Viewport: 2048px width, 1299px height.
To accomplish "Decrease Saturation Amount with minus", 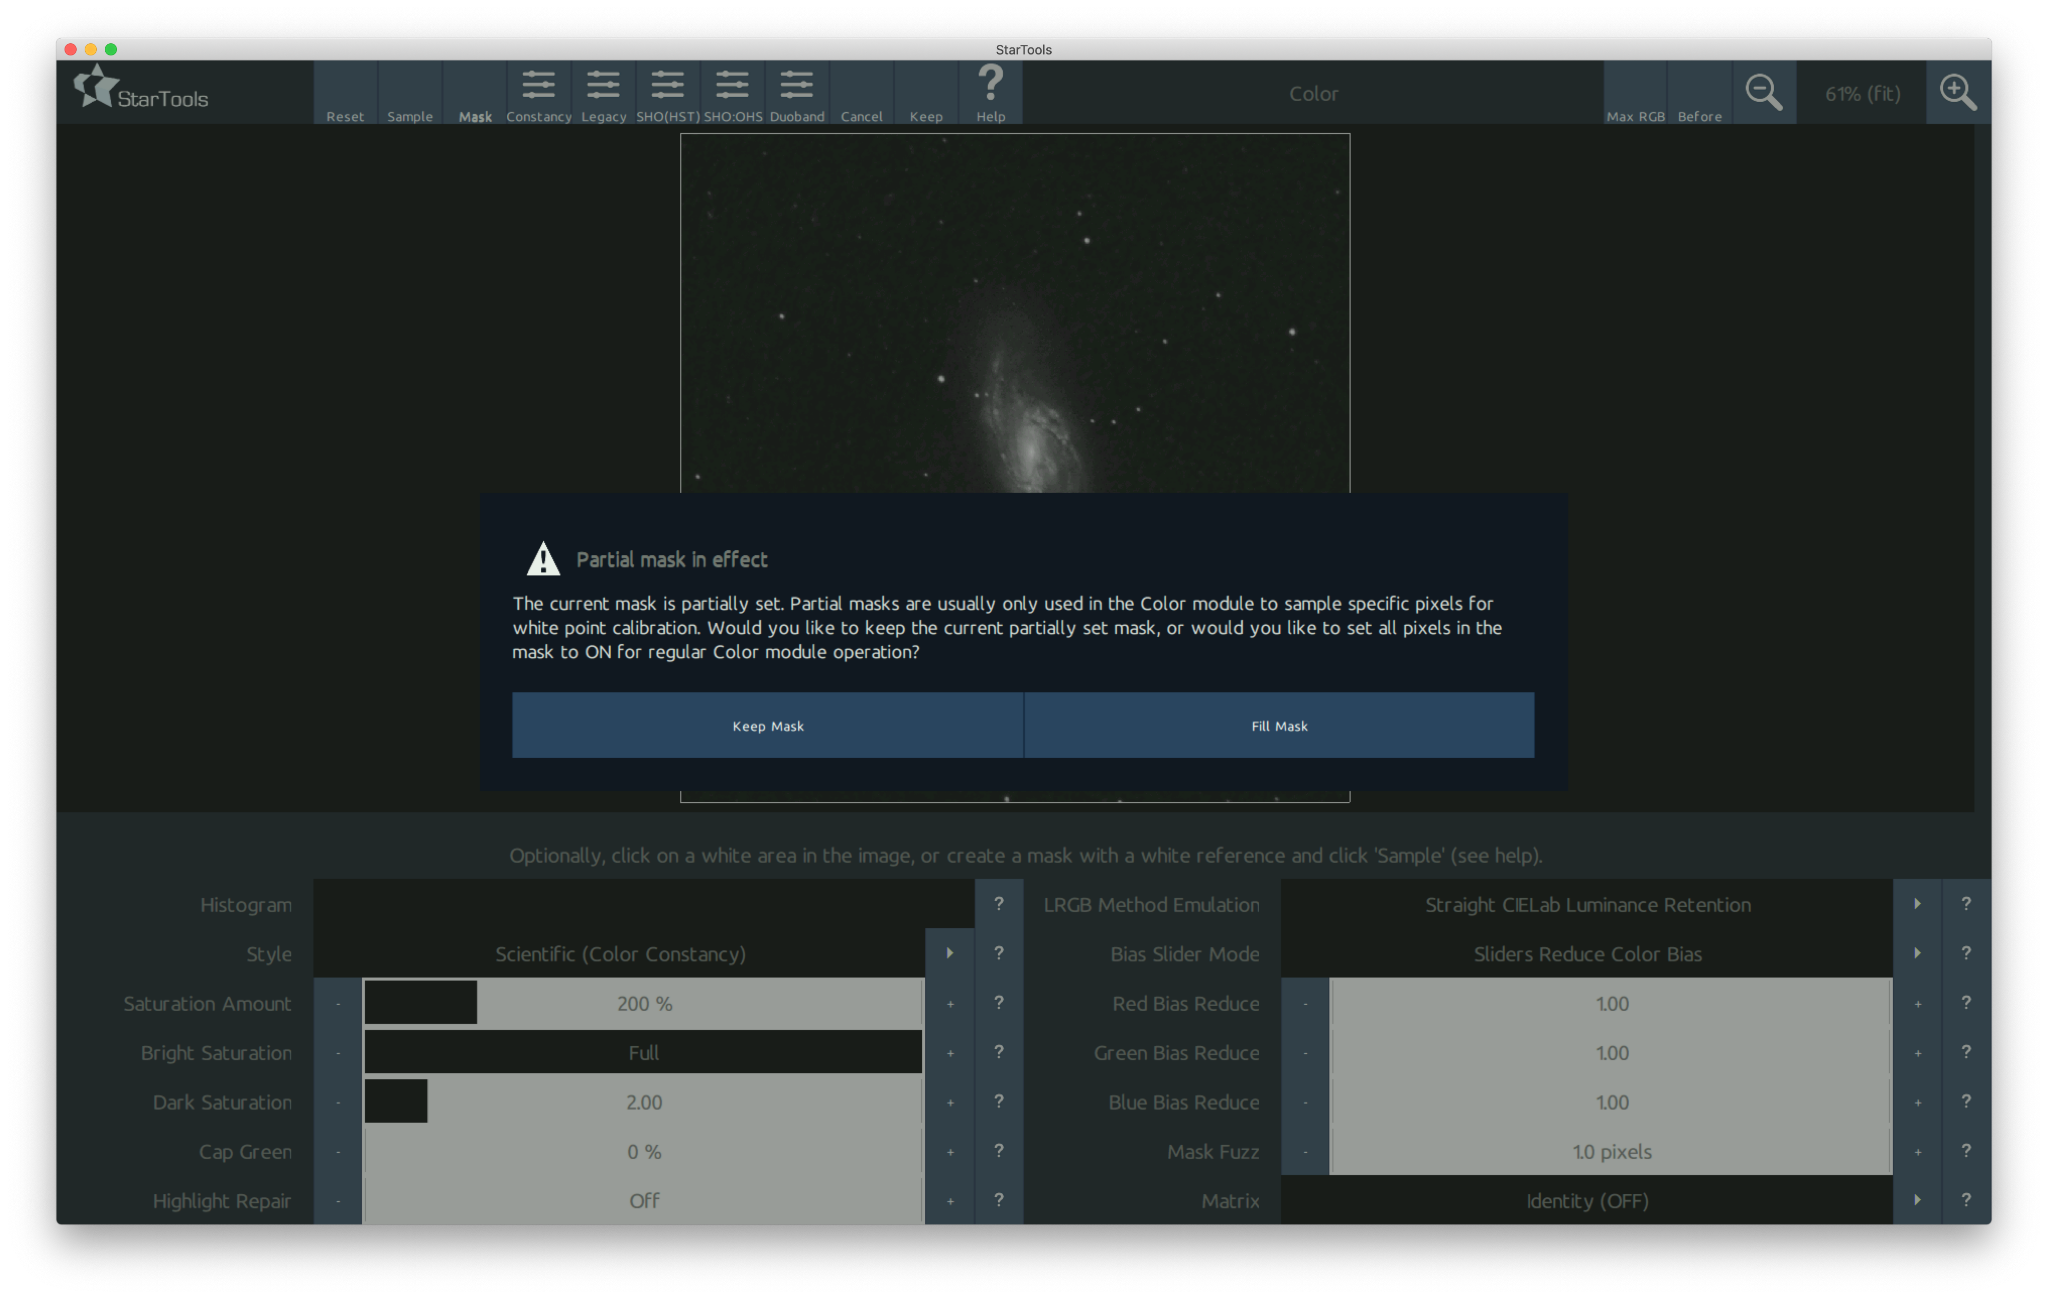I will (338, 1003).
